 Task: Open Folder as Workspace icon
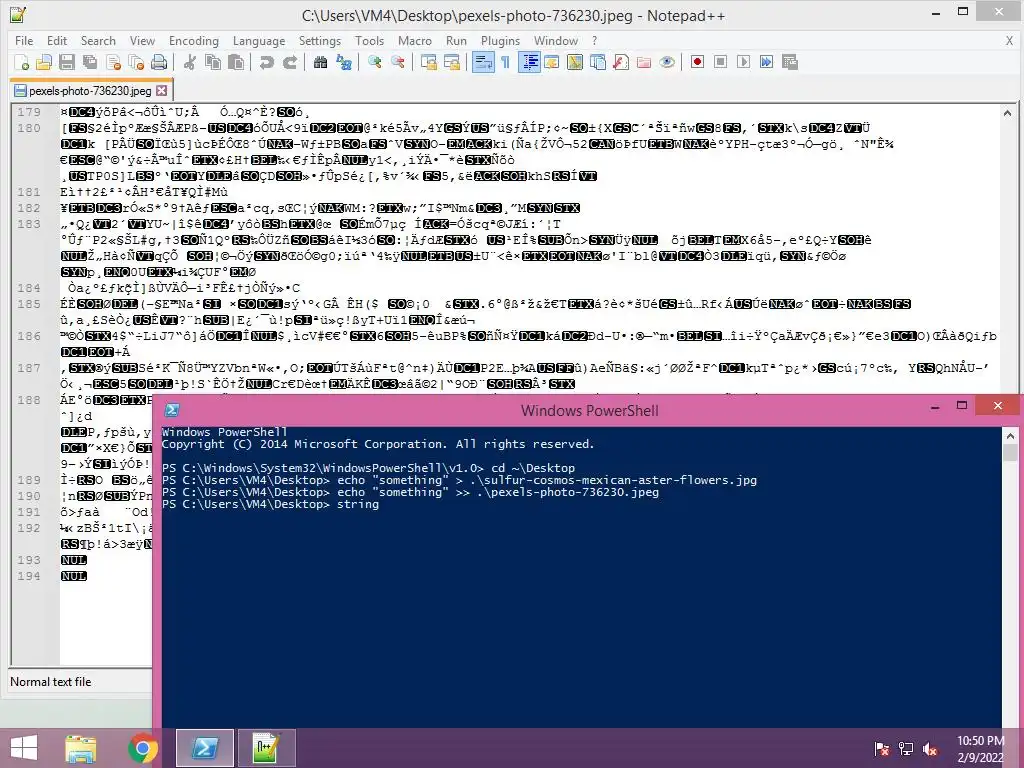[x=644, y=62]
